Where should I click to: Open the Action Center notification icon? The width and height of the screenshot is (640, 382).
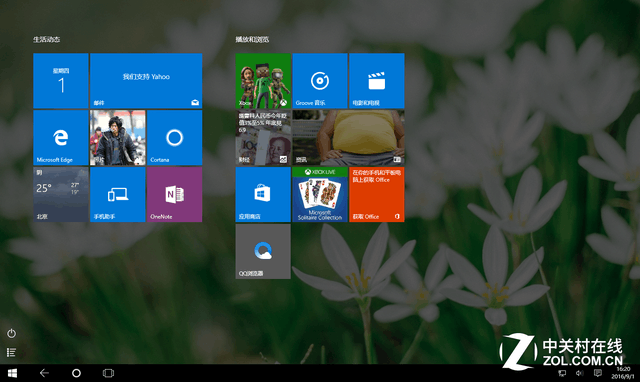[598, 373]
